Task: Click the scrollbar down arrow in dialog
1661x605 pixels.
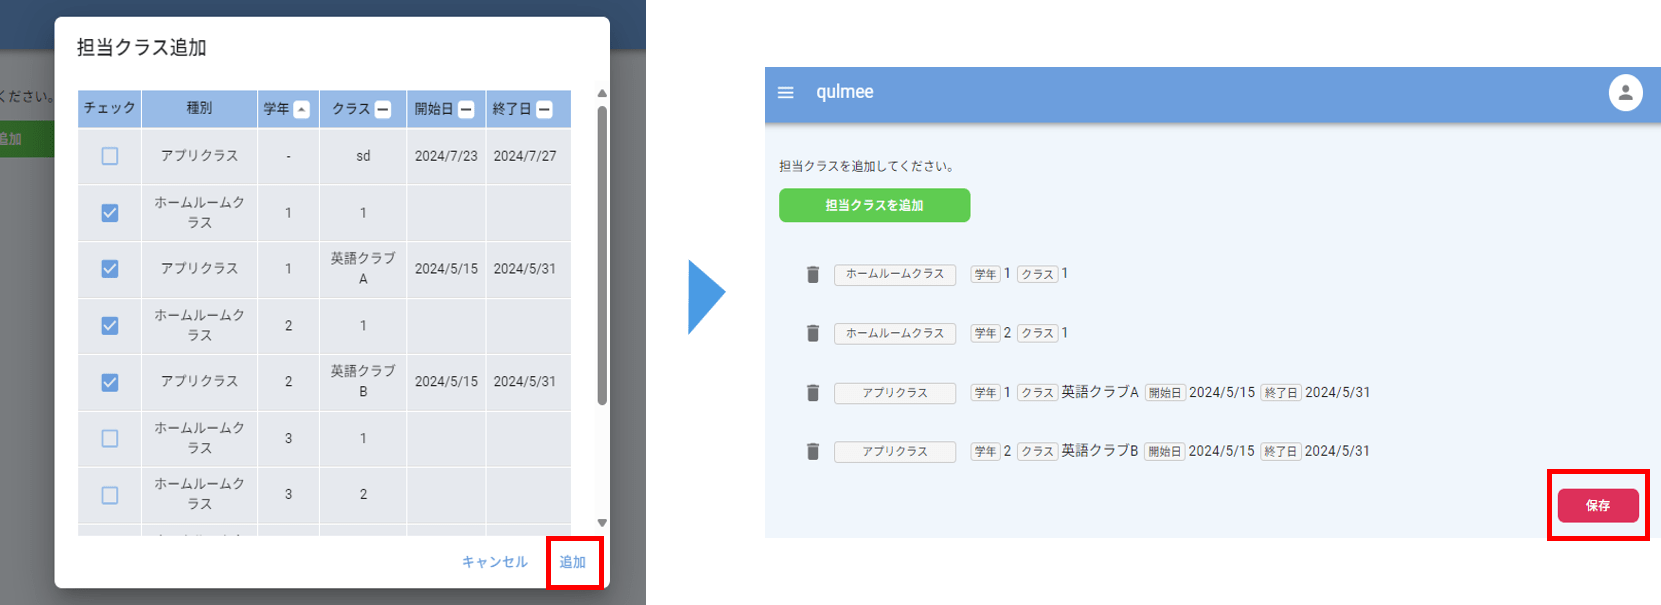Action: tap(602, 523)
